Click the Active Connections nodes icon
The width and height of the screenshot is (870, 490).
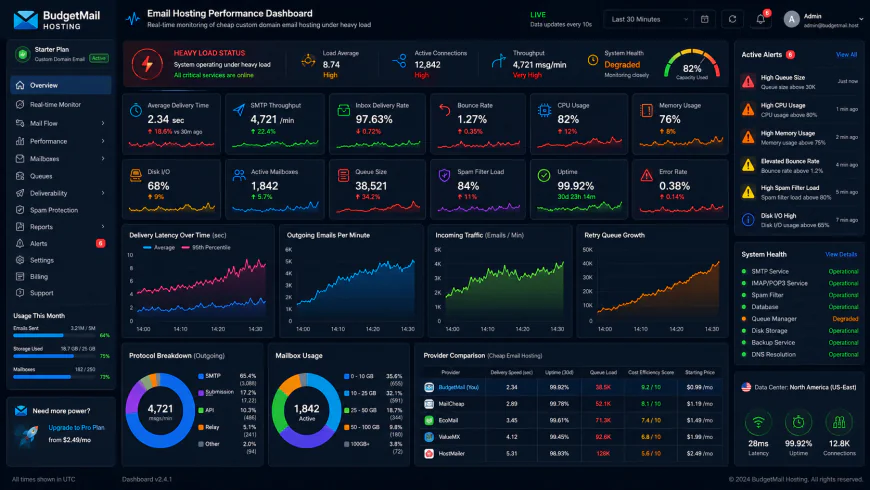399,61
